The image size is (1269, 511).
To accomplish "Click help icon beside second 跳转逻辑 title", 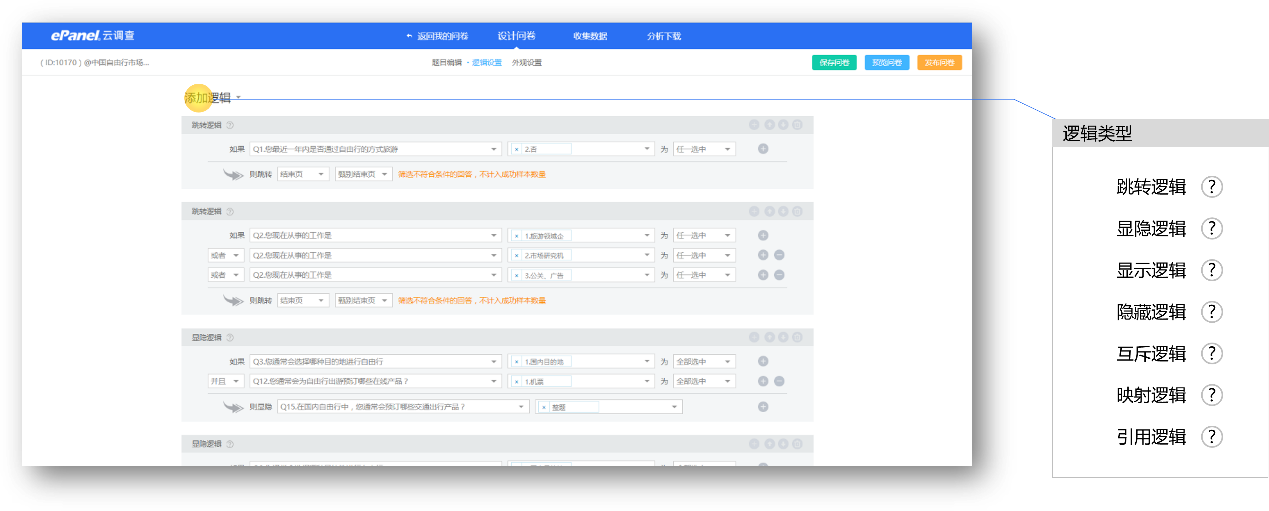I will click(230, 212).
